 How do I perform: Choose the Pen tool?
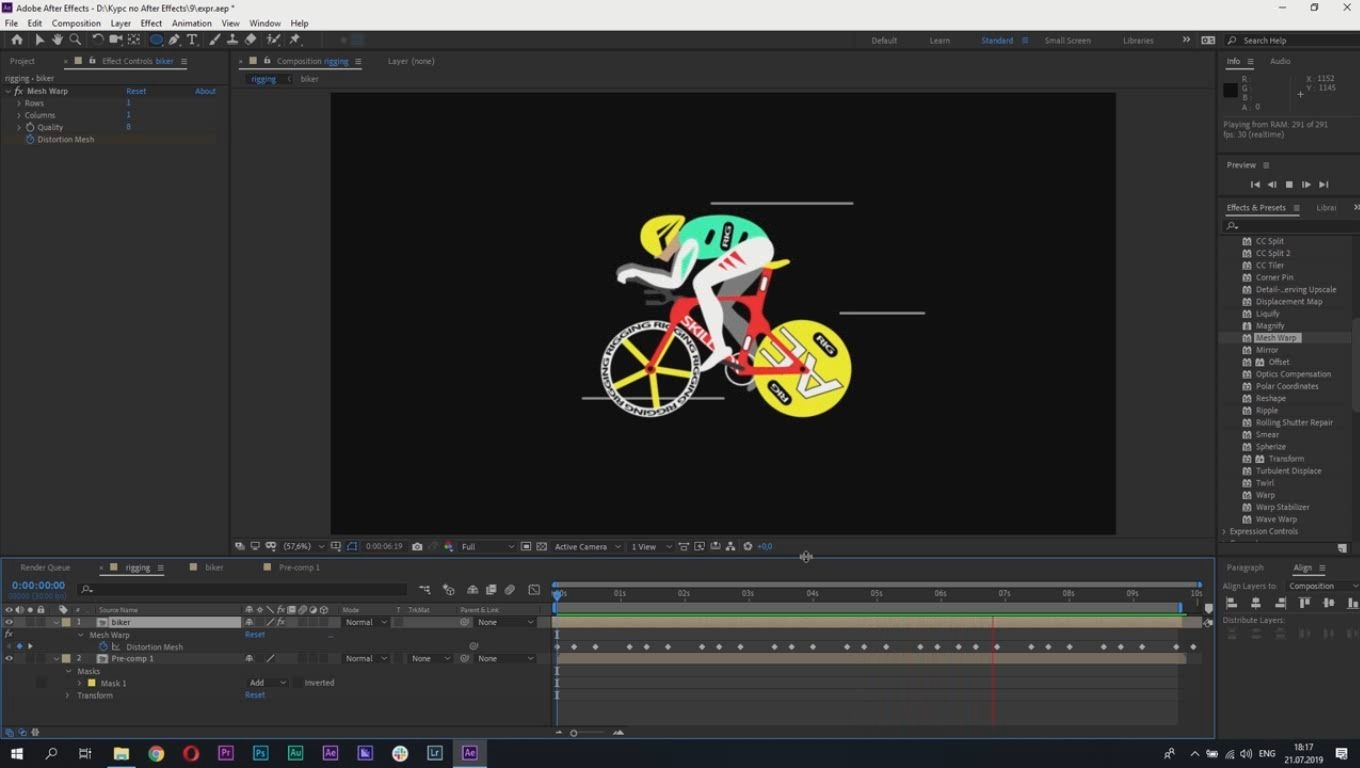174,40
